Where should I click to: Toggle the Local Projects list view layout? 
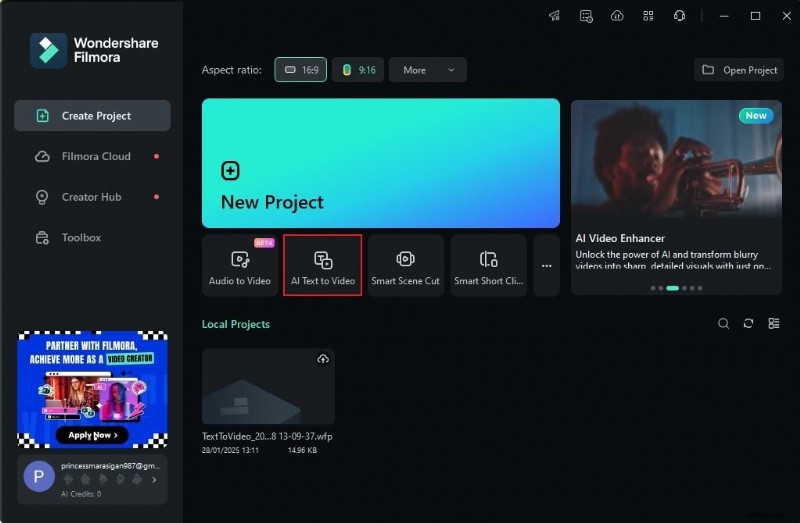(x=774, y=324)
